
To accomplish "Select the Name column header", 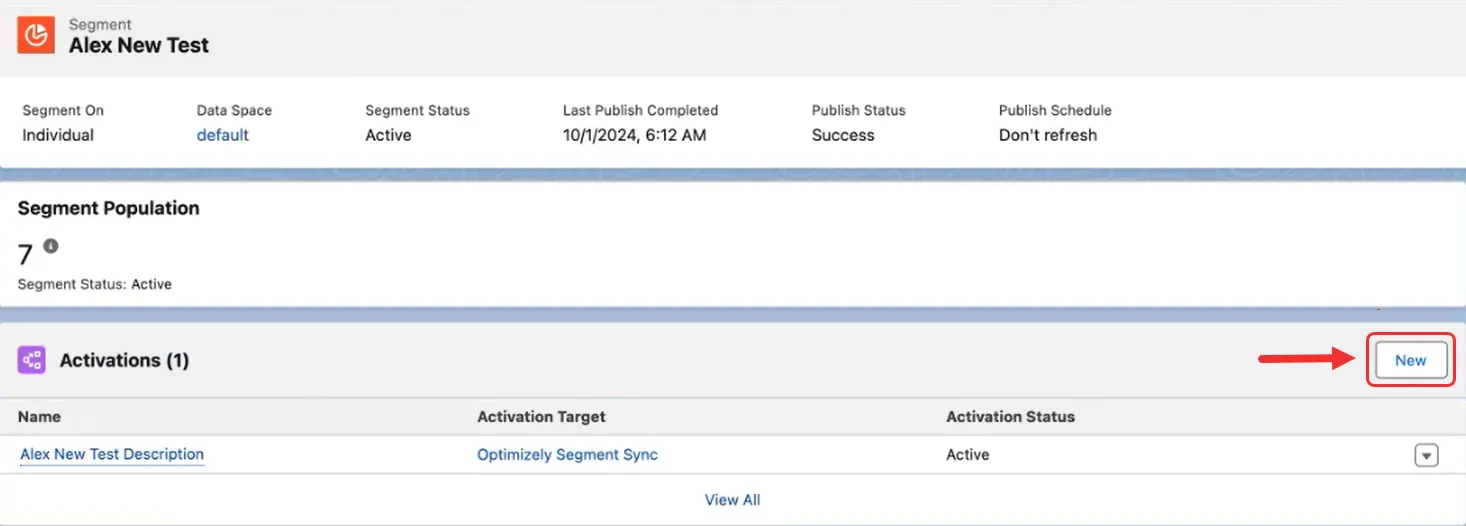I will click(x=40, y=416).
